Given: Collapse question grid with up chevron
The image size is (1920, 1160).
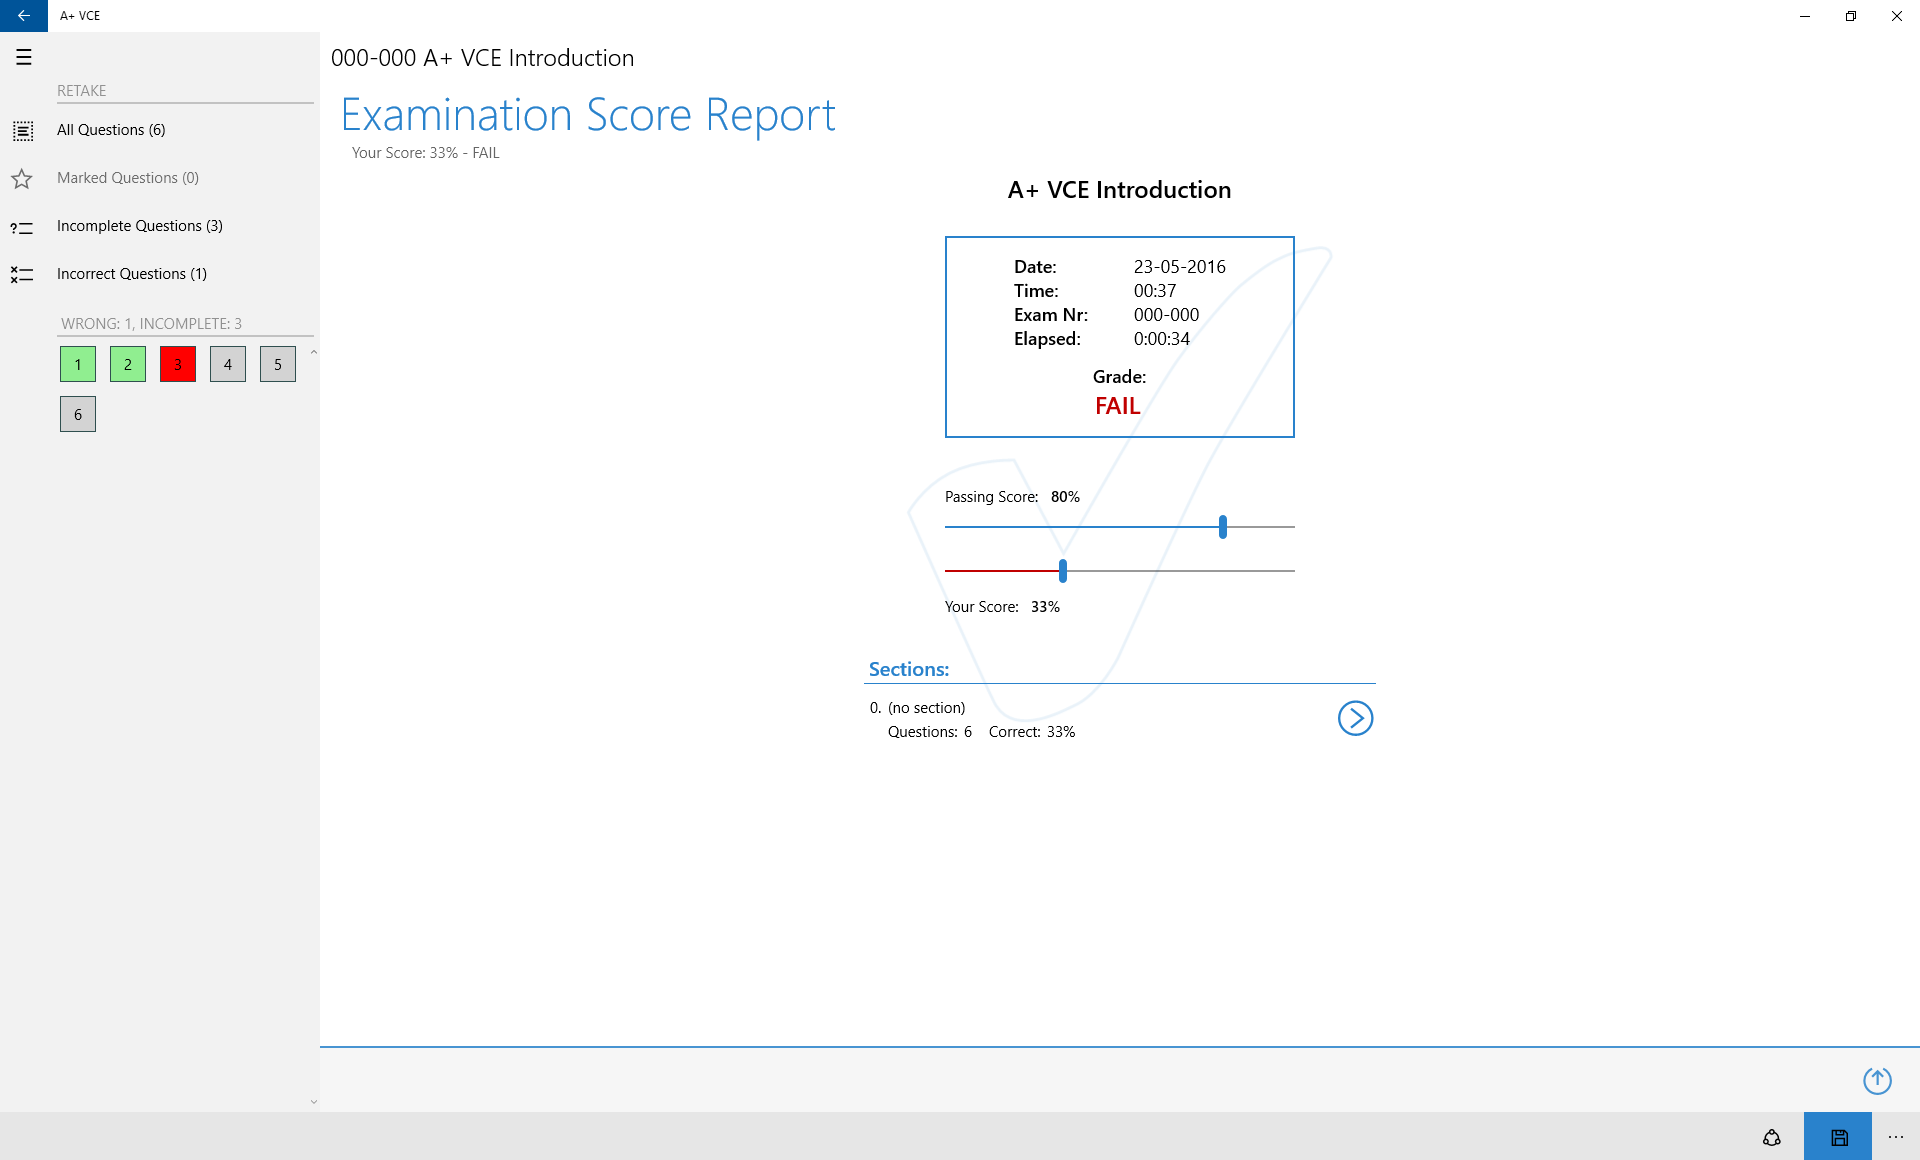Looking at the screenshot, I should (314, 352).
